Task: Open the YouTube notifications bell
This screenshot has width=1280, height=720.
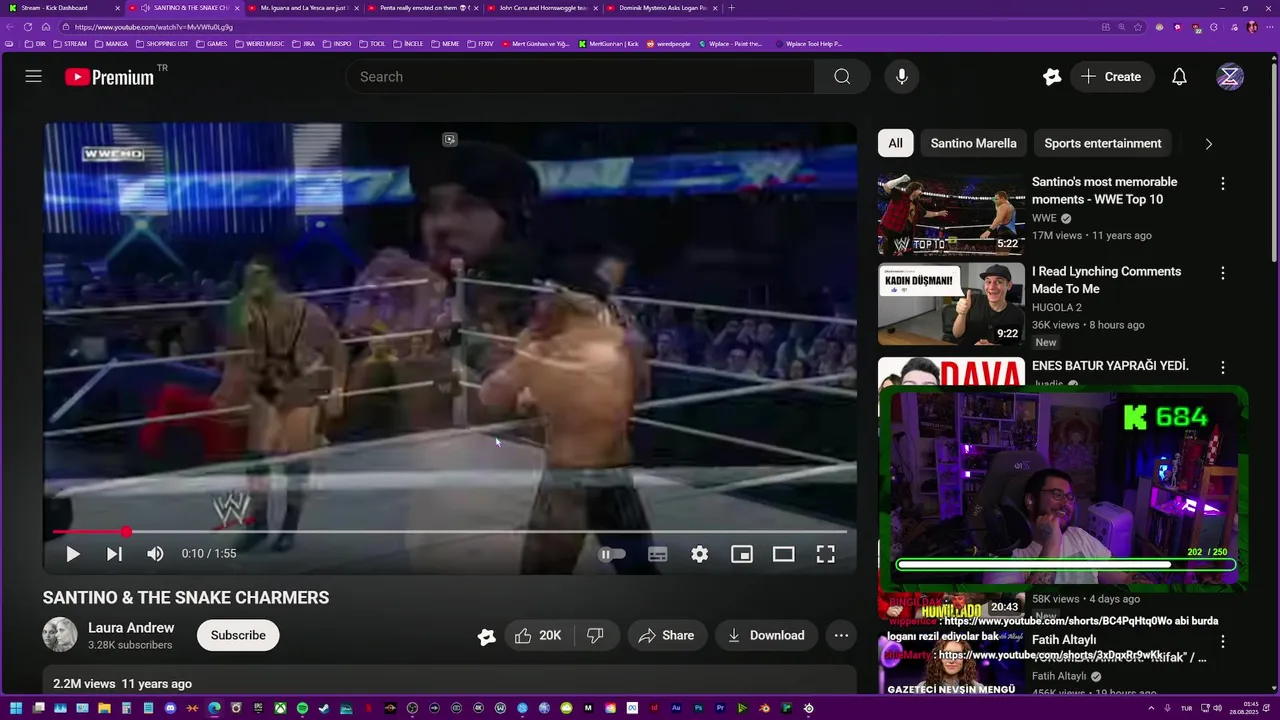Action: click(1179, 77)
